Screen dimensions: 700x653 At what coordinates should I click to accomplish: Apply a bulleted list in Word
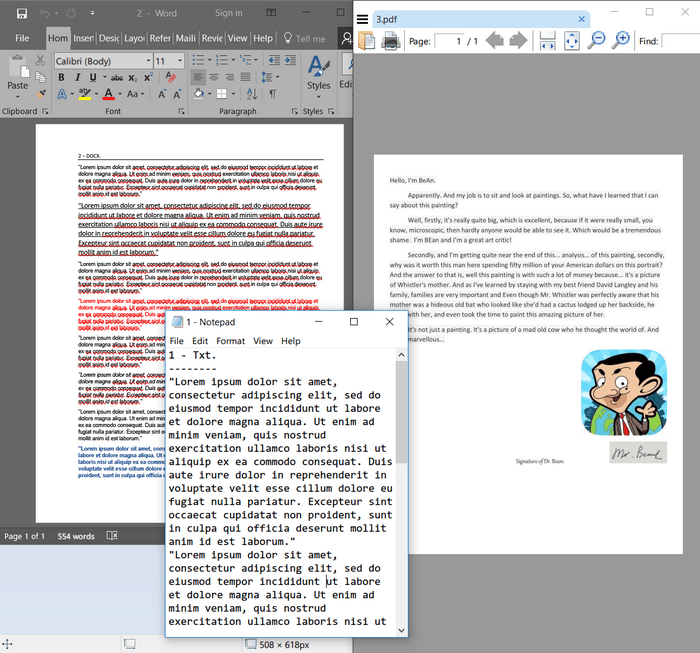198,61
